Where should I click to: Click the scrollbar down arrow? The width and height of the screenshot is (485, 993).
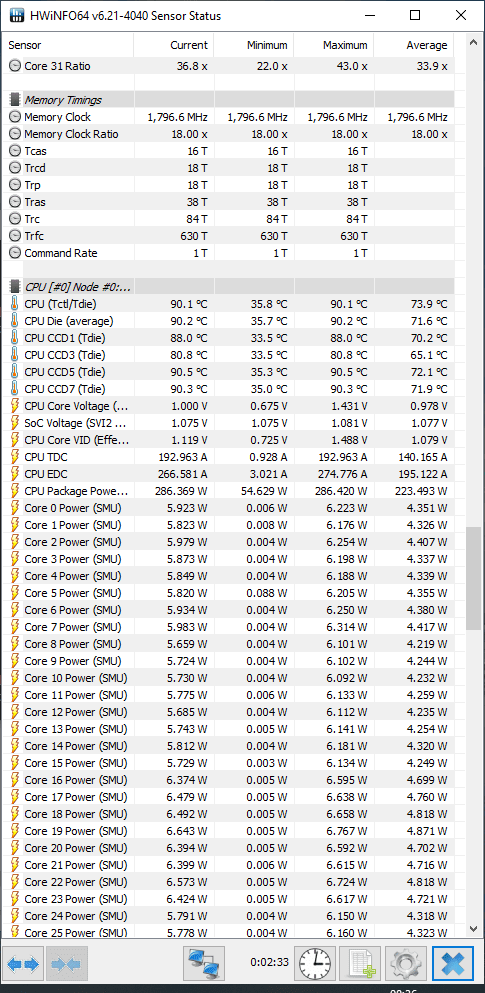coord(473,928)
